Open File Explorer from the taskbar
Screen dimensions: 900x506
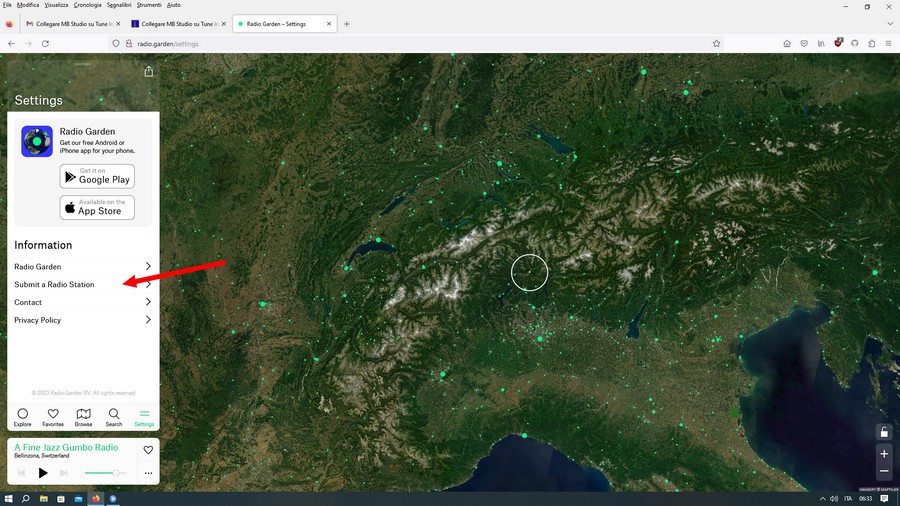(44, 499)
